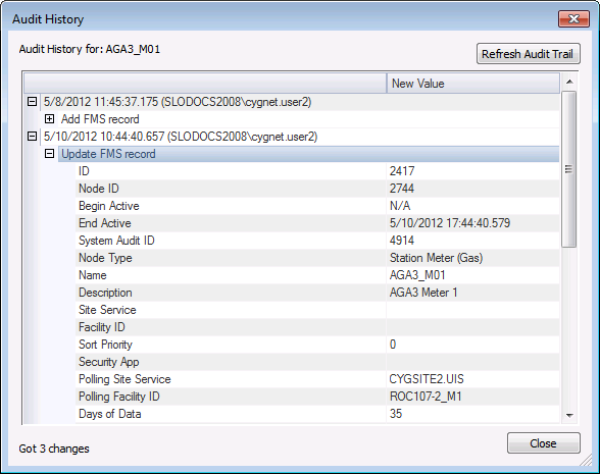Click the value 5/10/2012 17:44:40.579
Viewport: 600px width, 474px height.
[x=450, y=223]
